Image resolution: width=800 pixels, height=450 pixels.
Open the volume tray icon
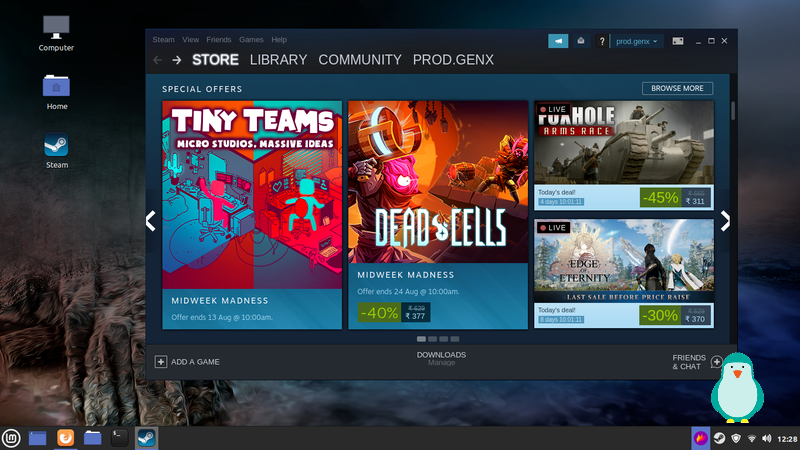766,438
